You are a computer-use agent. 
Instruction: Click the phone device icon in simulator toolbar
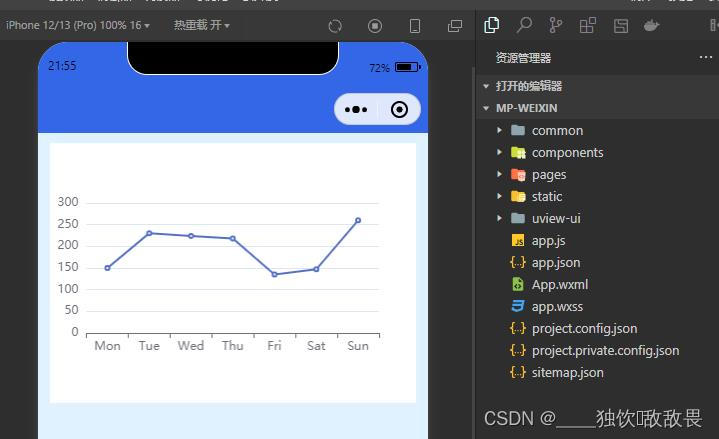(415, 26)
